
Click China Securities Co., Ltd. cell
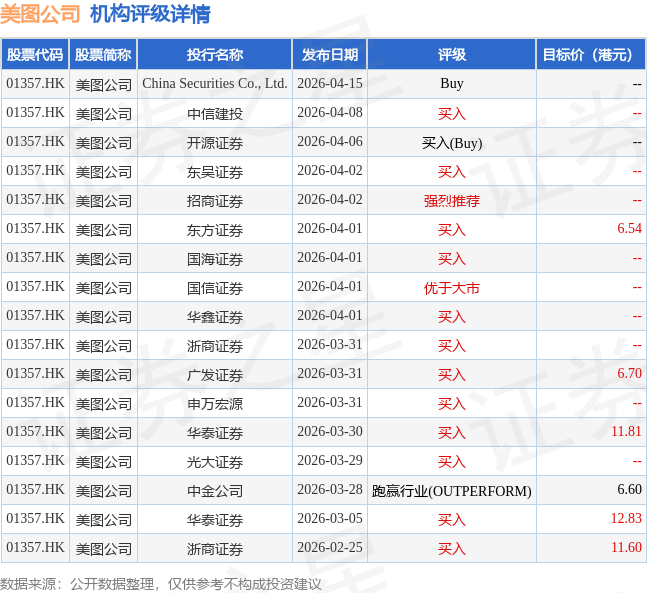pyautogui.click(x=215, y=84)
